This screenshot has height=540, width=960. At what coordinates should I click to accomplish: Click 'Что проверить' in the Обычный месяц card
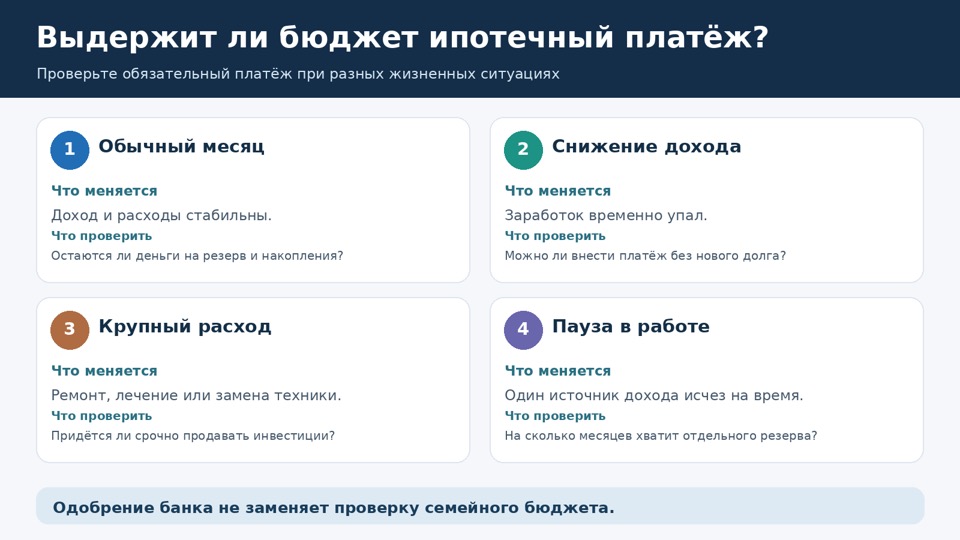pos(101,236)
